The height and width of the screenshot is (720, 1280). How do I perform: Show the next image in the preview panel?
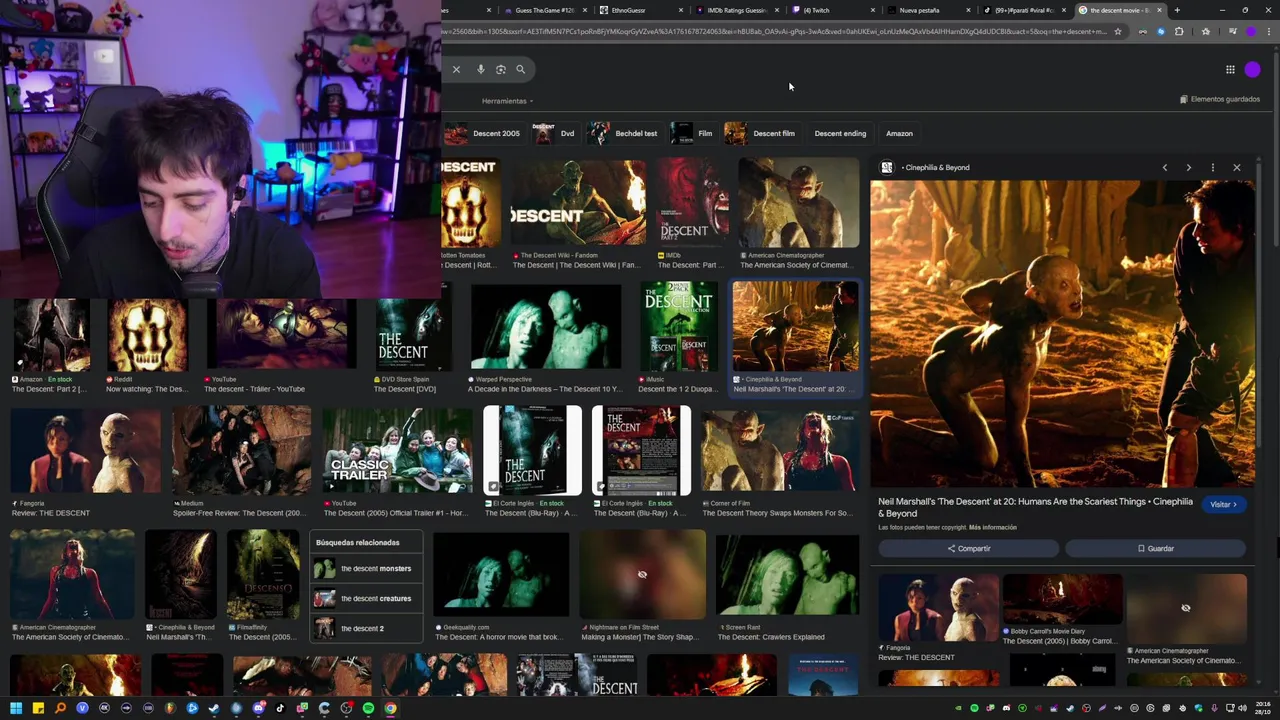[x=1189, y=167]
